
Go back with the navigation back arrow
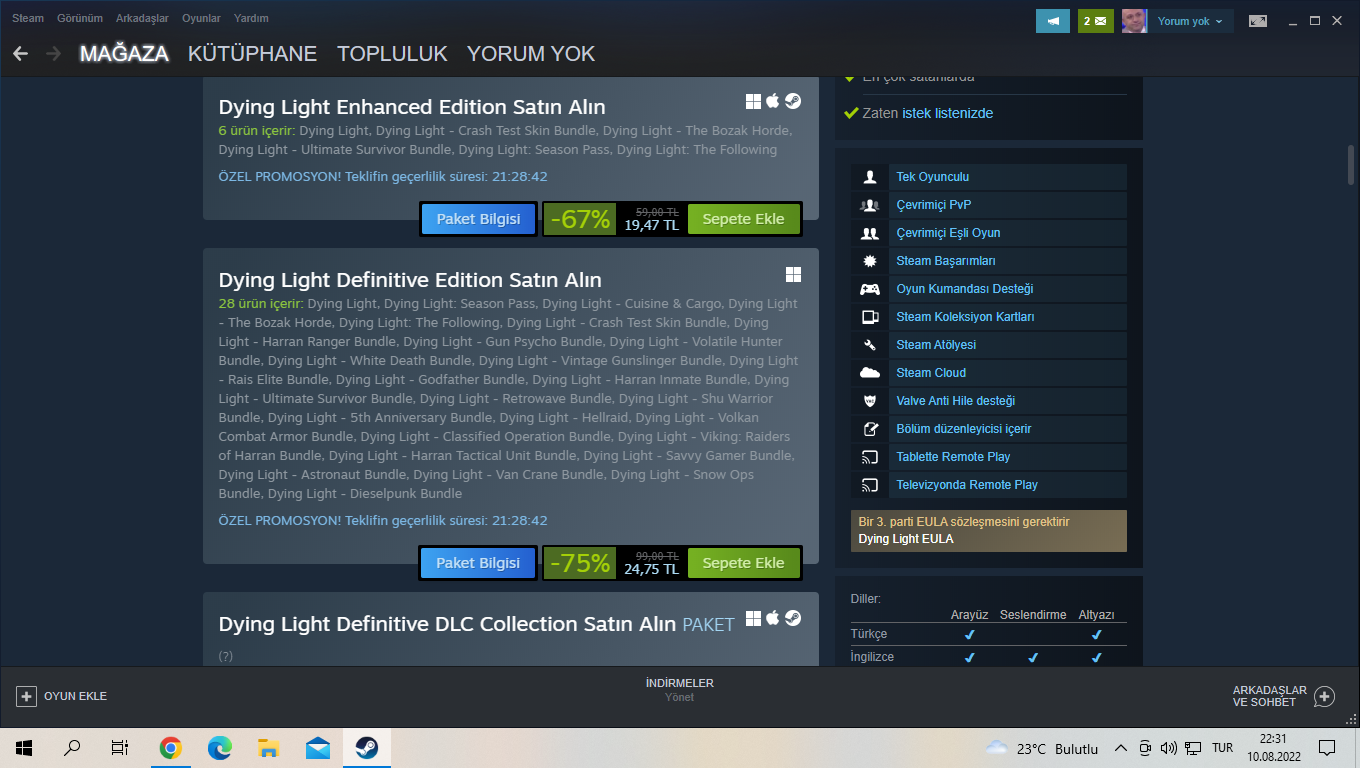click(20, 54)
